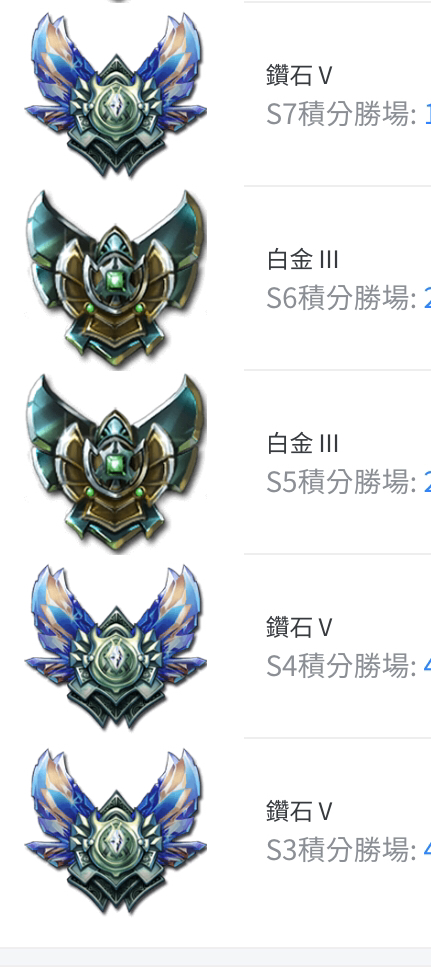431x974 pixels.
Task: Click the S4積分勝場 label
Action: click(341, 665)
